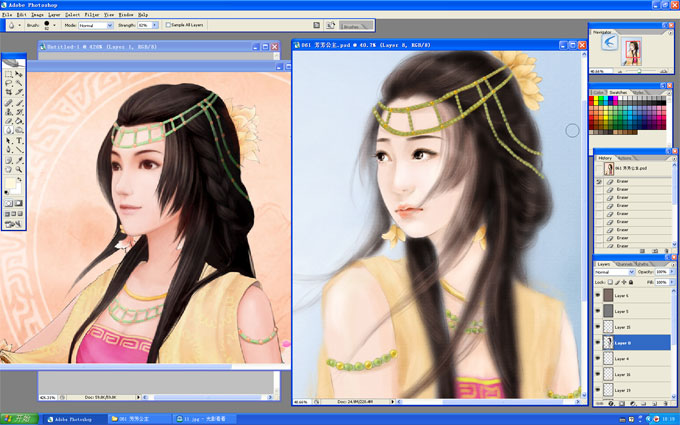
Task: Open the layer Fill arrow
Action: [x=672, y=282]
